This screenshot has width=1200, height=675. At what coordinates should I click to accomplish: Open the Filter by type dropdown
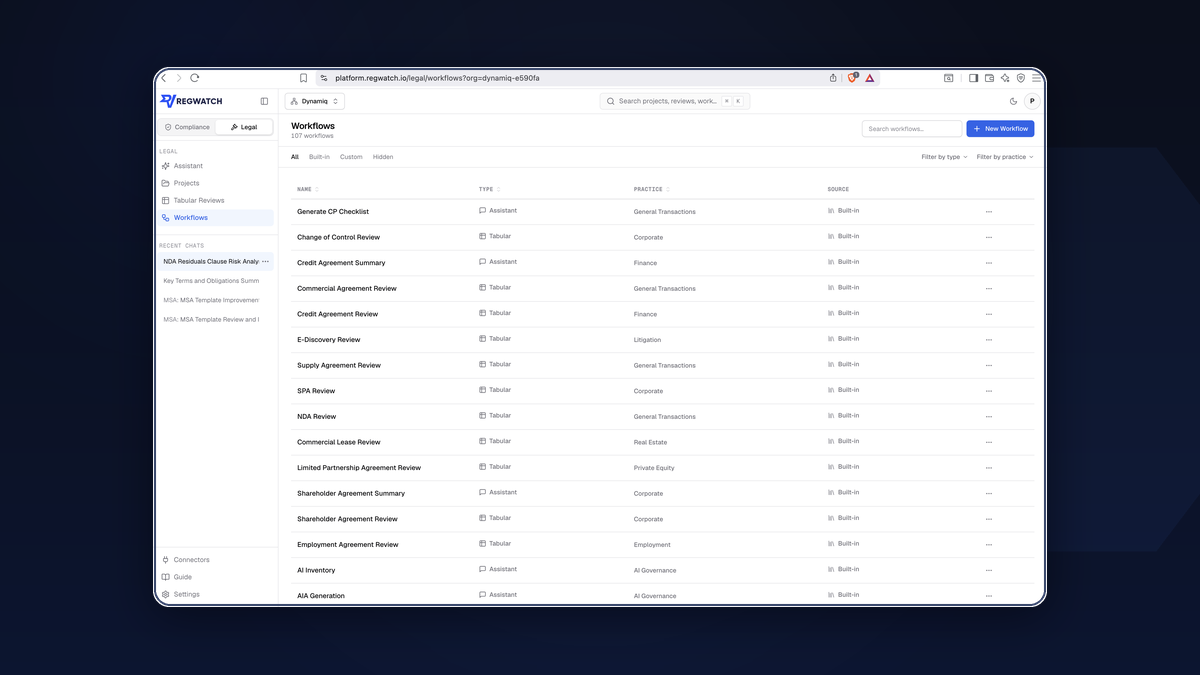[944, 157]
